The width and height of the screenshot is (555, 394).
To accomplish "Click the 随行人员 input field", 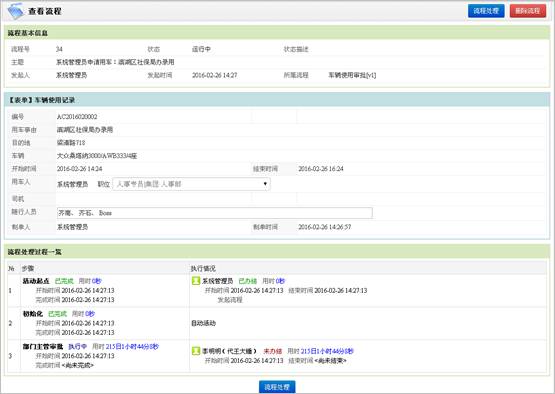I will coord(214,213).
